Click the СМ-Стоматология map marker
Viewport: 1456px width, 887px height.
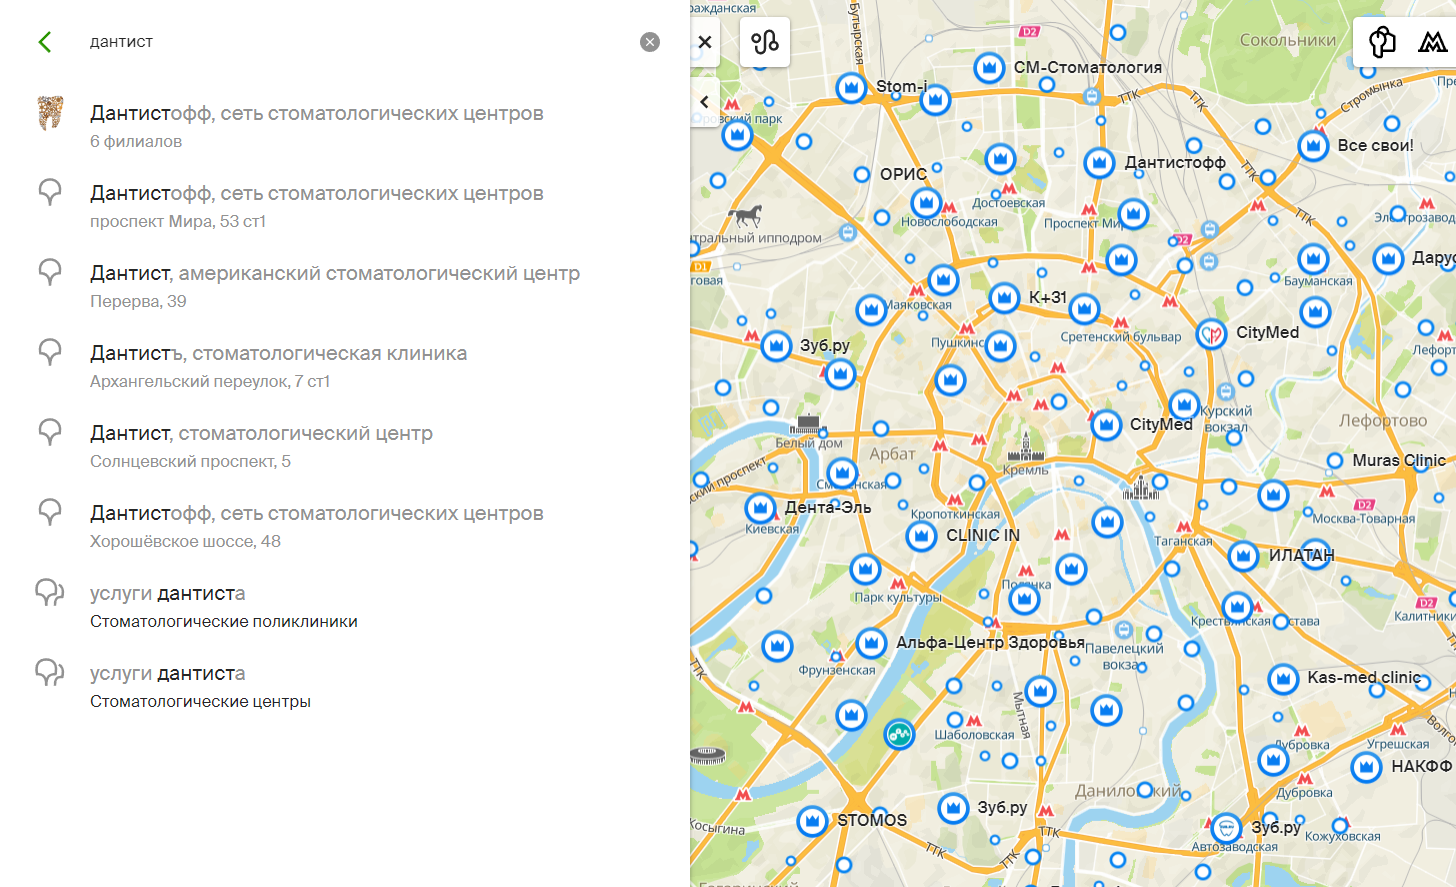click(x=989, y=68)
